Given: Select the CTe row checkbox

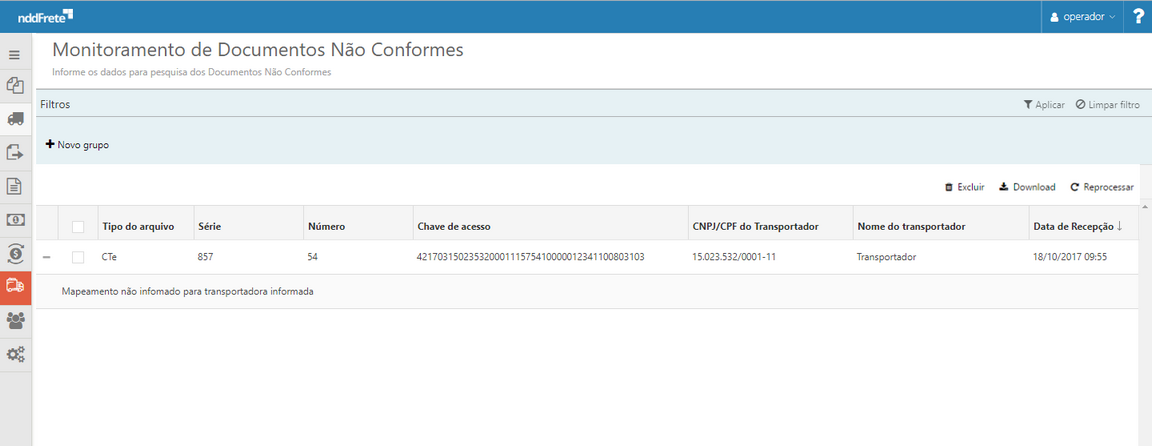Looking at the screenshot, I should pyautogui.click(x=78, y=257).
